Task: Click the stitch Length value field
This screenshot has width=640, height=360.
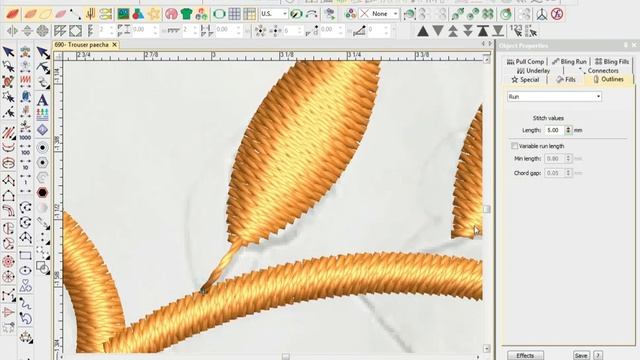Action: pyautogui.click(x=555, y=130)
